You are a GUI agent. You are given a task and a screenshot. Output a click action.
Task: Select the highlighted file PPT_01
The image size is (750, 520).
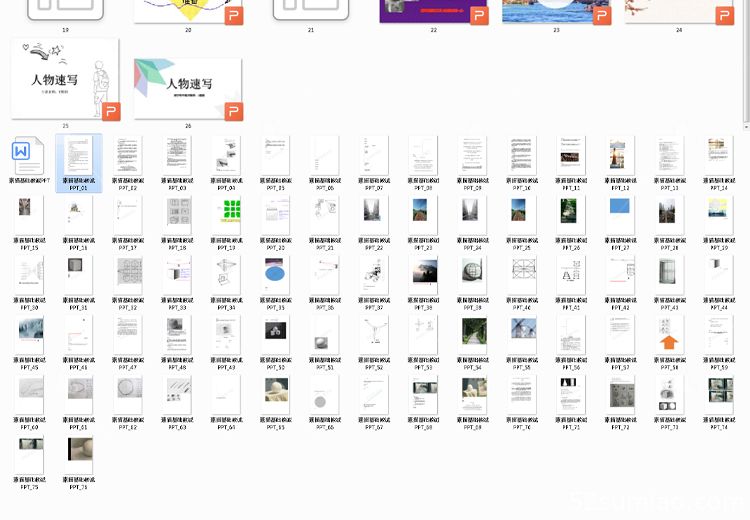point(78,163)
